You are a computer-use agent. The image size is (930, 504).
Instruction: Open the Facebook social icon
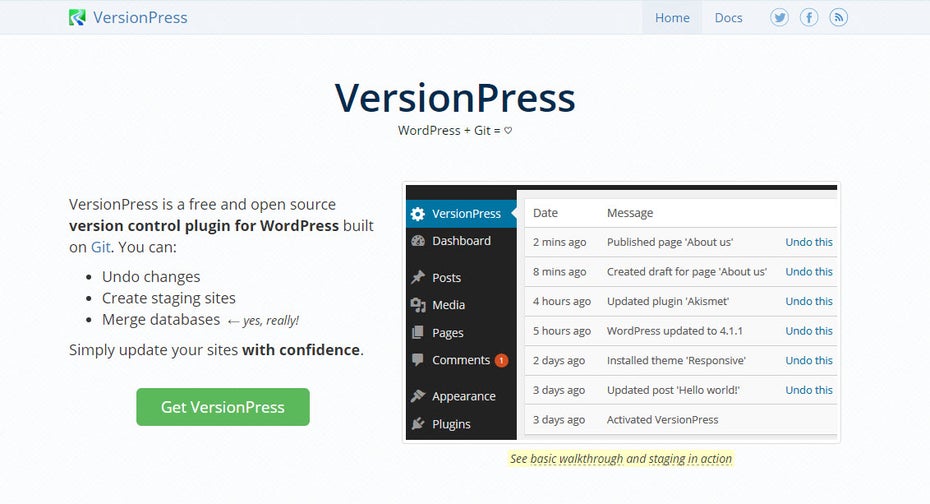[809, 18]
